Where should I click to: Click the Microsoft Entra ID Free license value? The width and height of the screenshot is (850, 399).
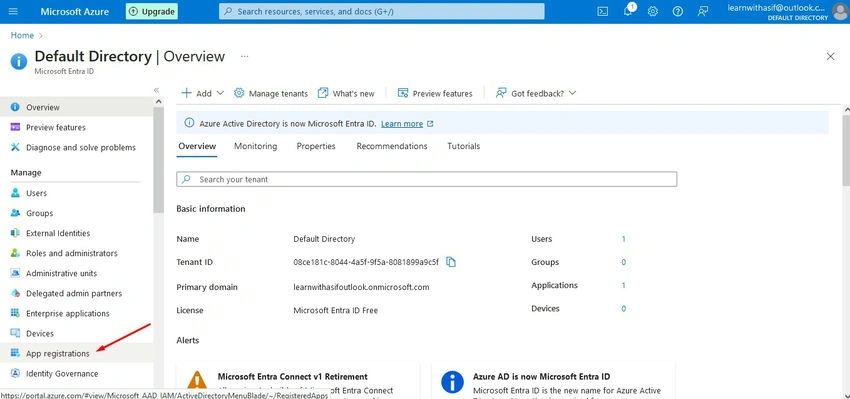[x=336, y=311]
